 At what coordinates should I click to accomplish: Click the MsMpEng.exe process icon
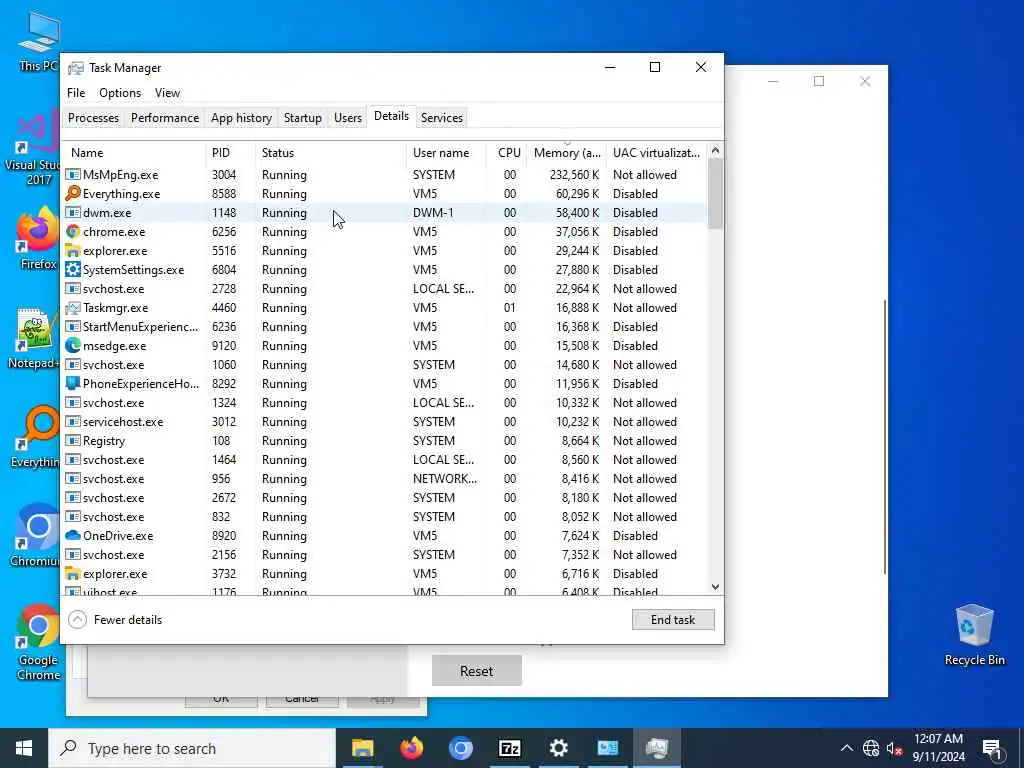pos(73,174)
